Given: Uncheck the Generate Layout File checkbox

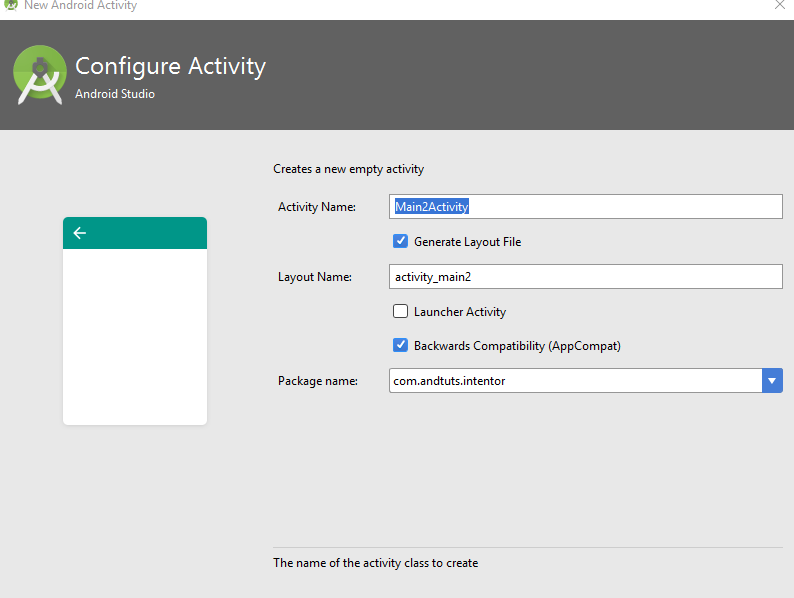Looking at the screenshot, I should click(401, 241).
